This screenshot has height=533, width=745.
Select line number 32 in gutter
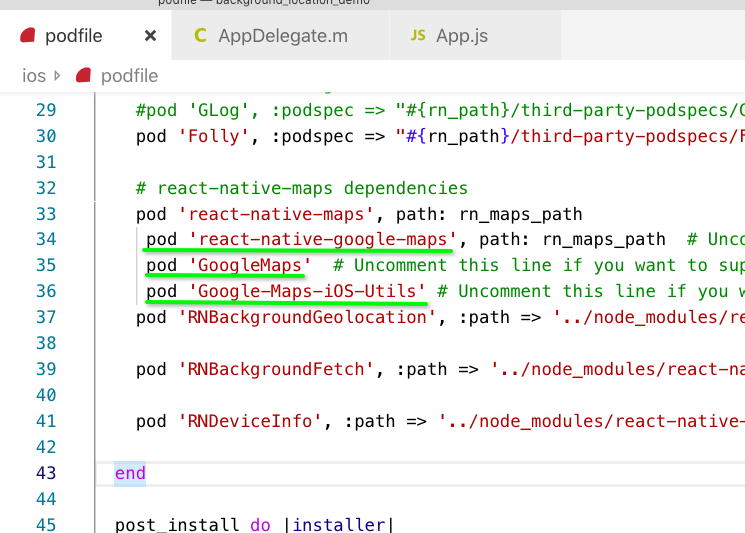point(46,188)
